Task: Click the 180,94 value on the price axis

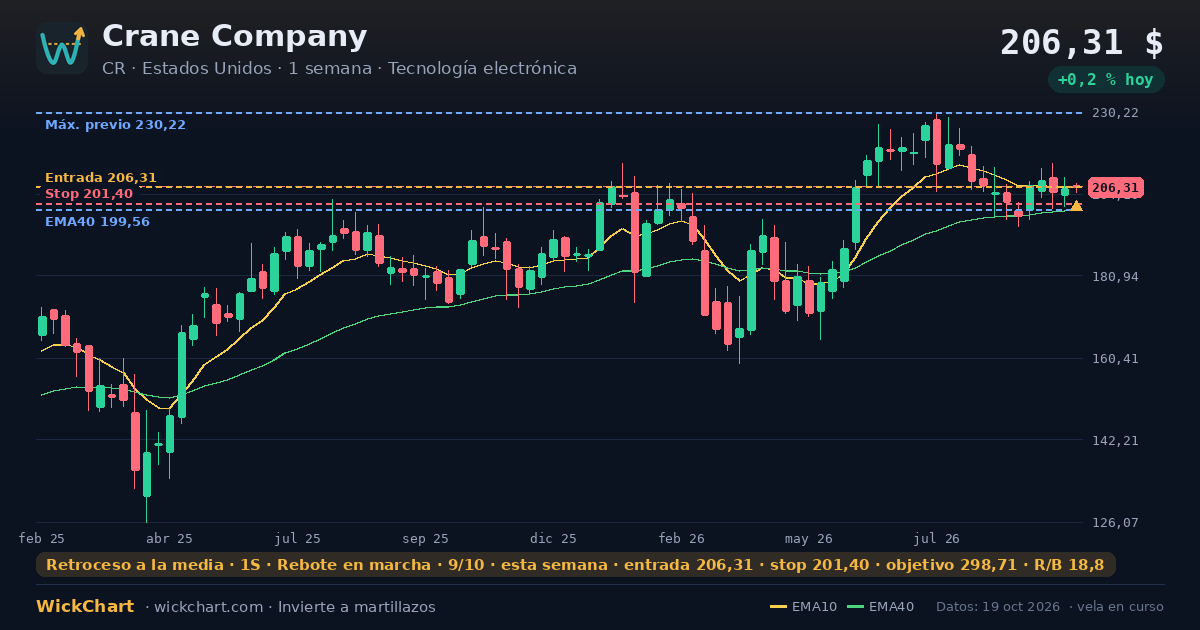Action: pos(1114,276)
